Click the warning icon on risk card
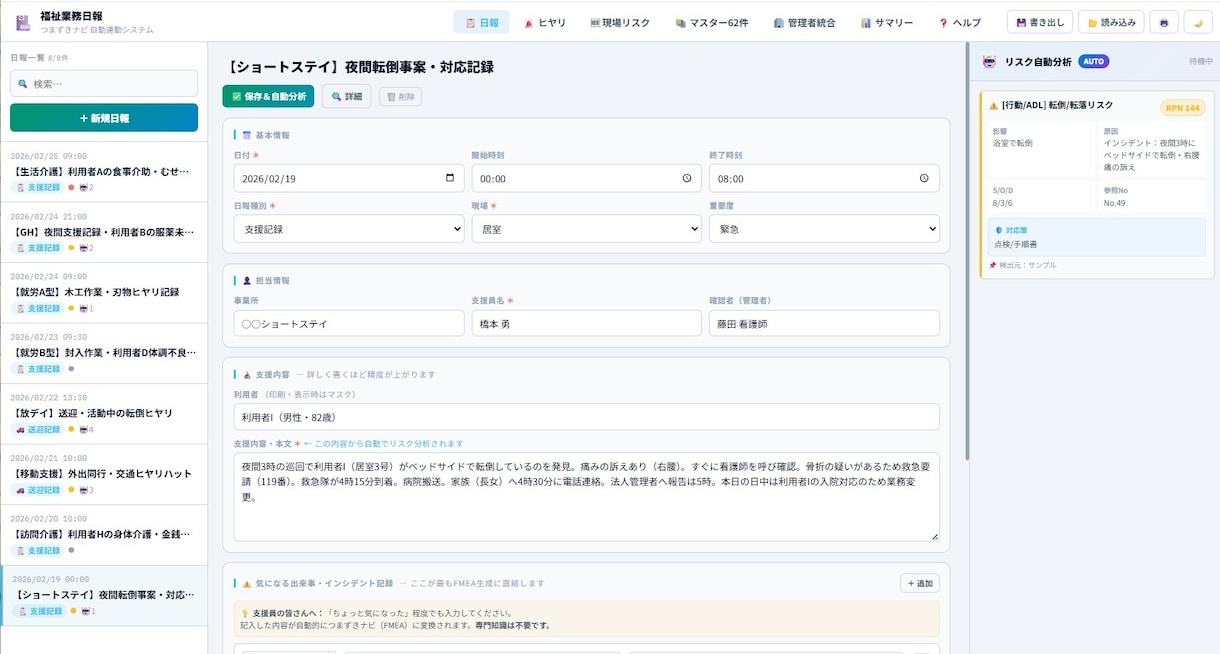 coord(993,105)
